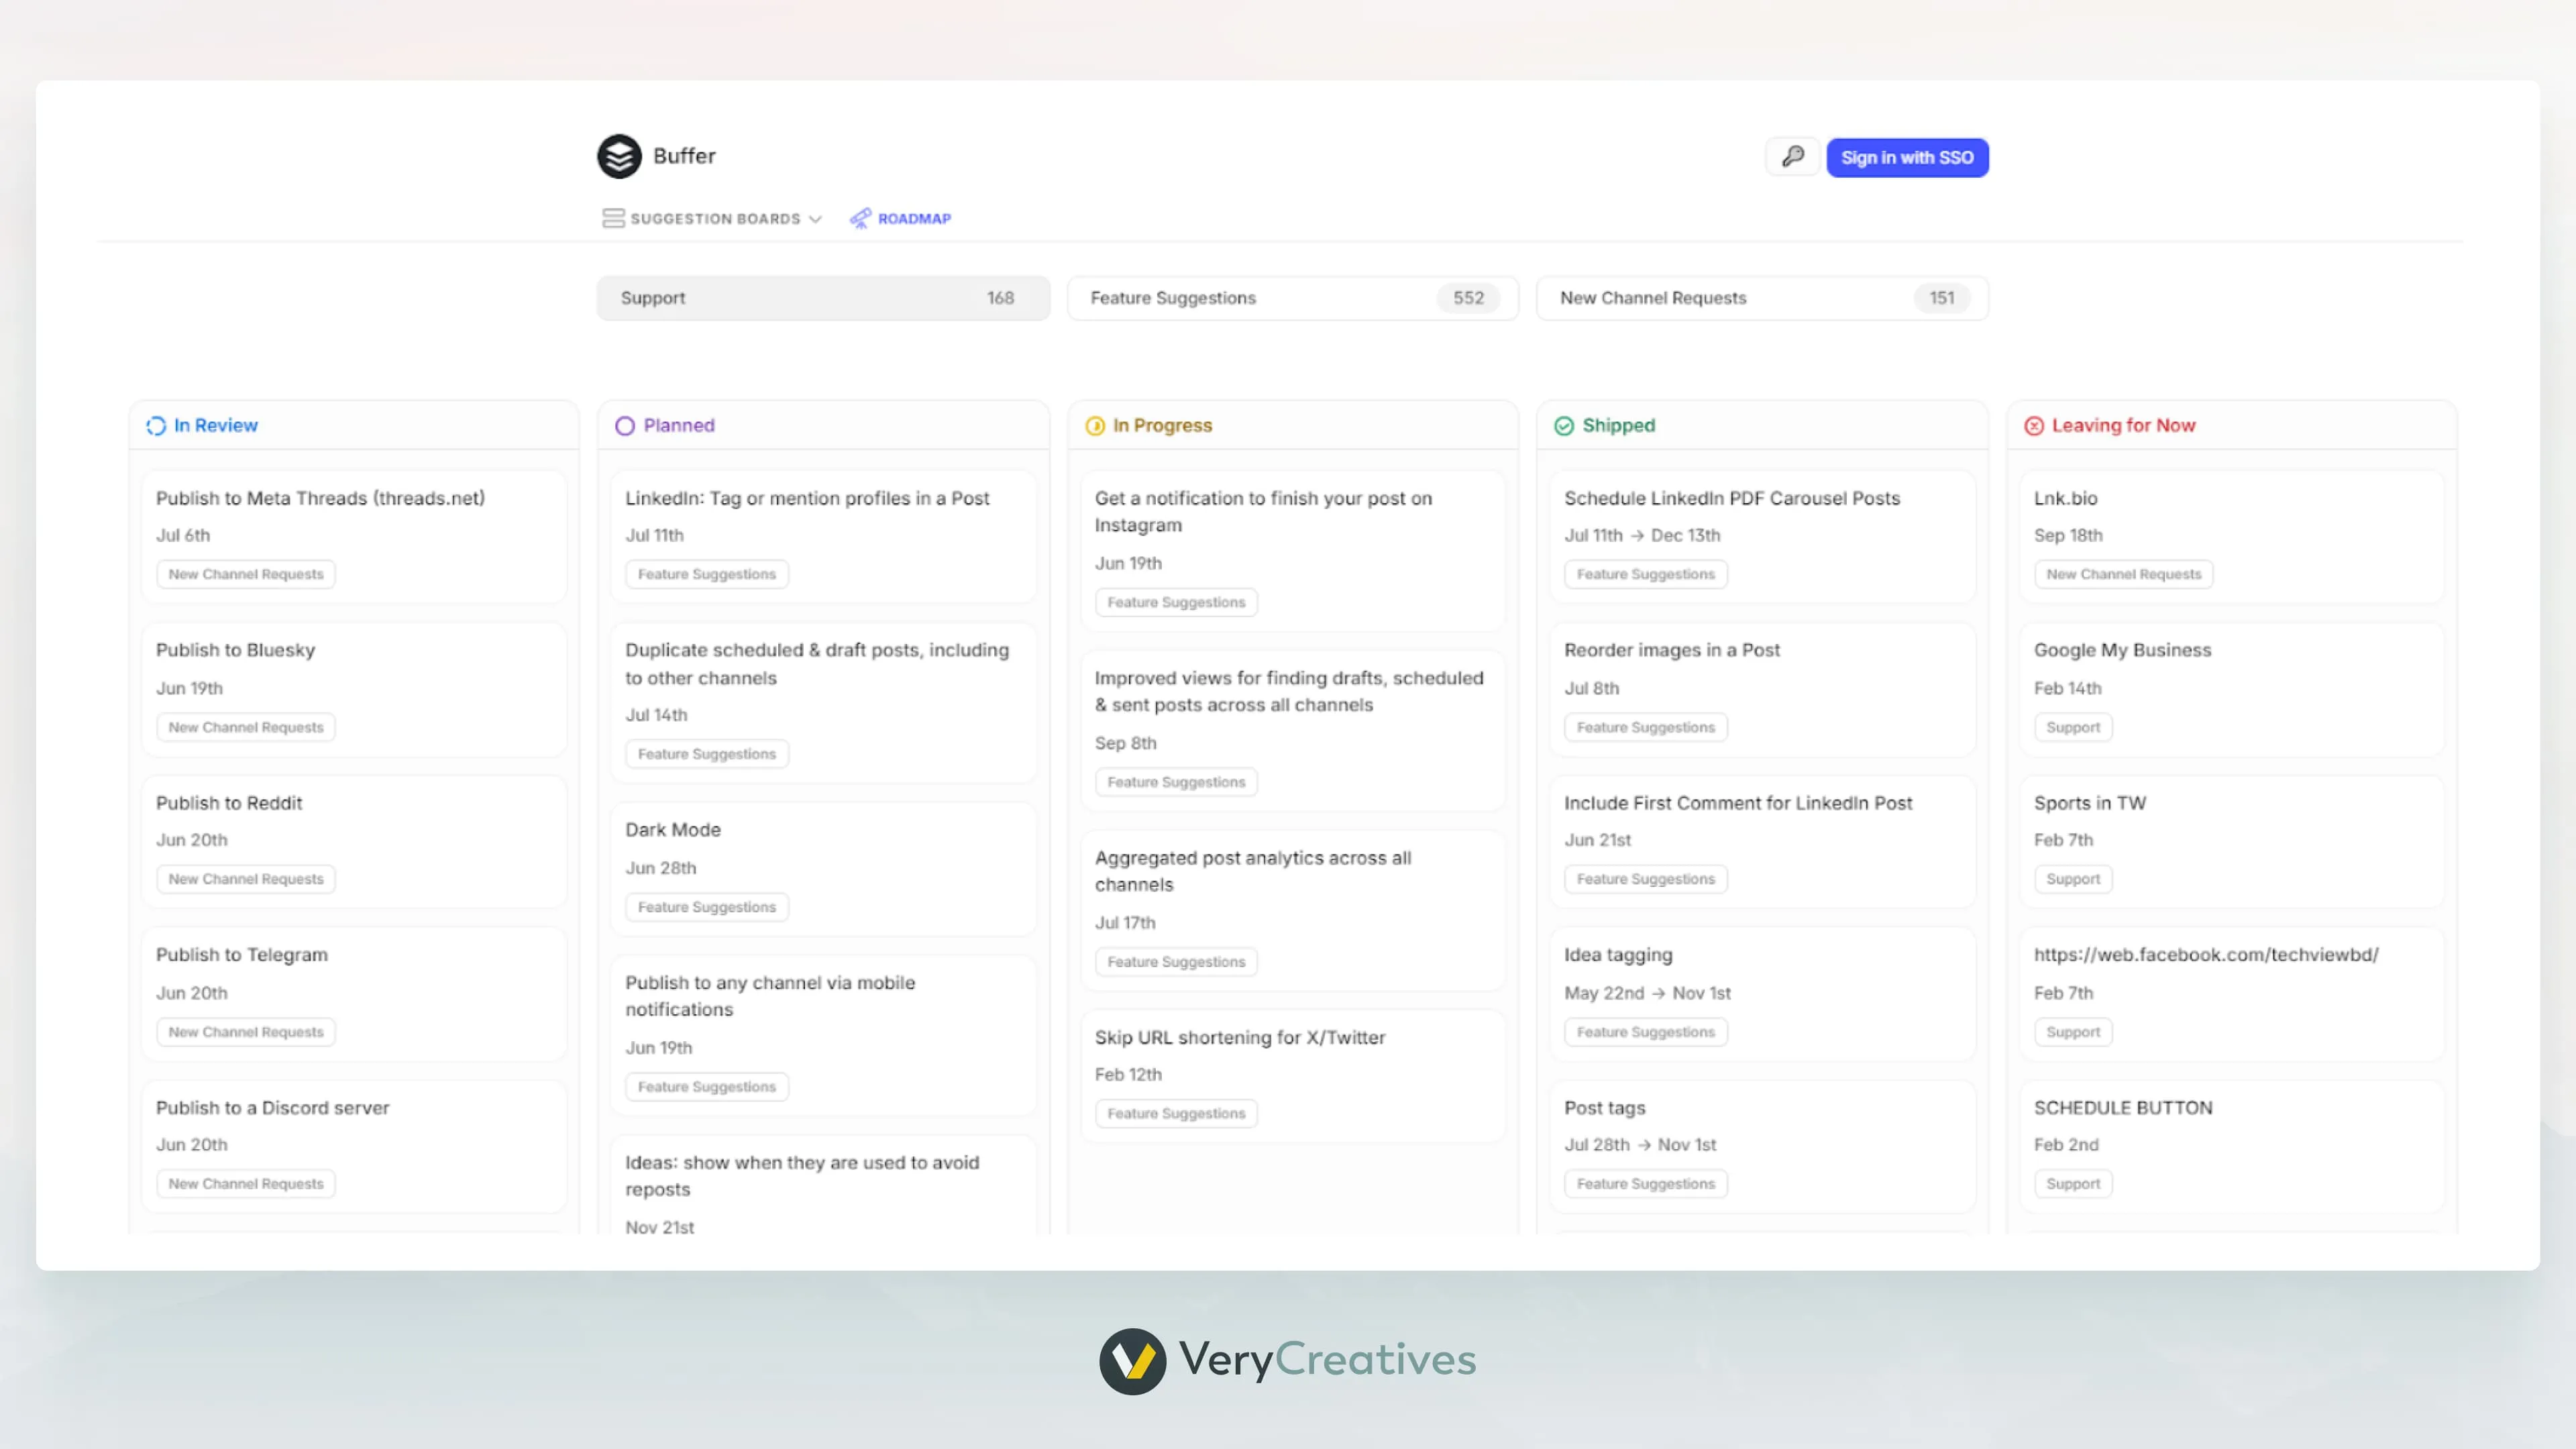Click the Shipped checkmark status icon
Viewport: 2576px width, 1449px height.
point(1564,425)
